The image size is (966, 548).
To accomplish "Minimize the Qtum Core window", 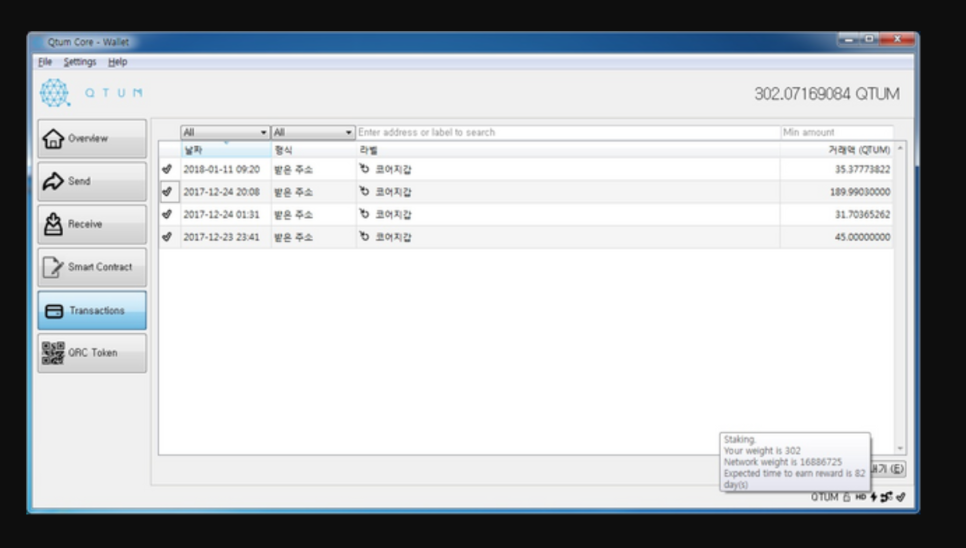I will [848, 39].
